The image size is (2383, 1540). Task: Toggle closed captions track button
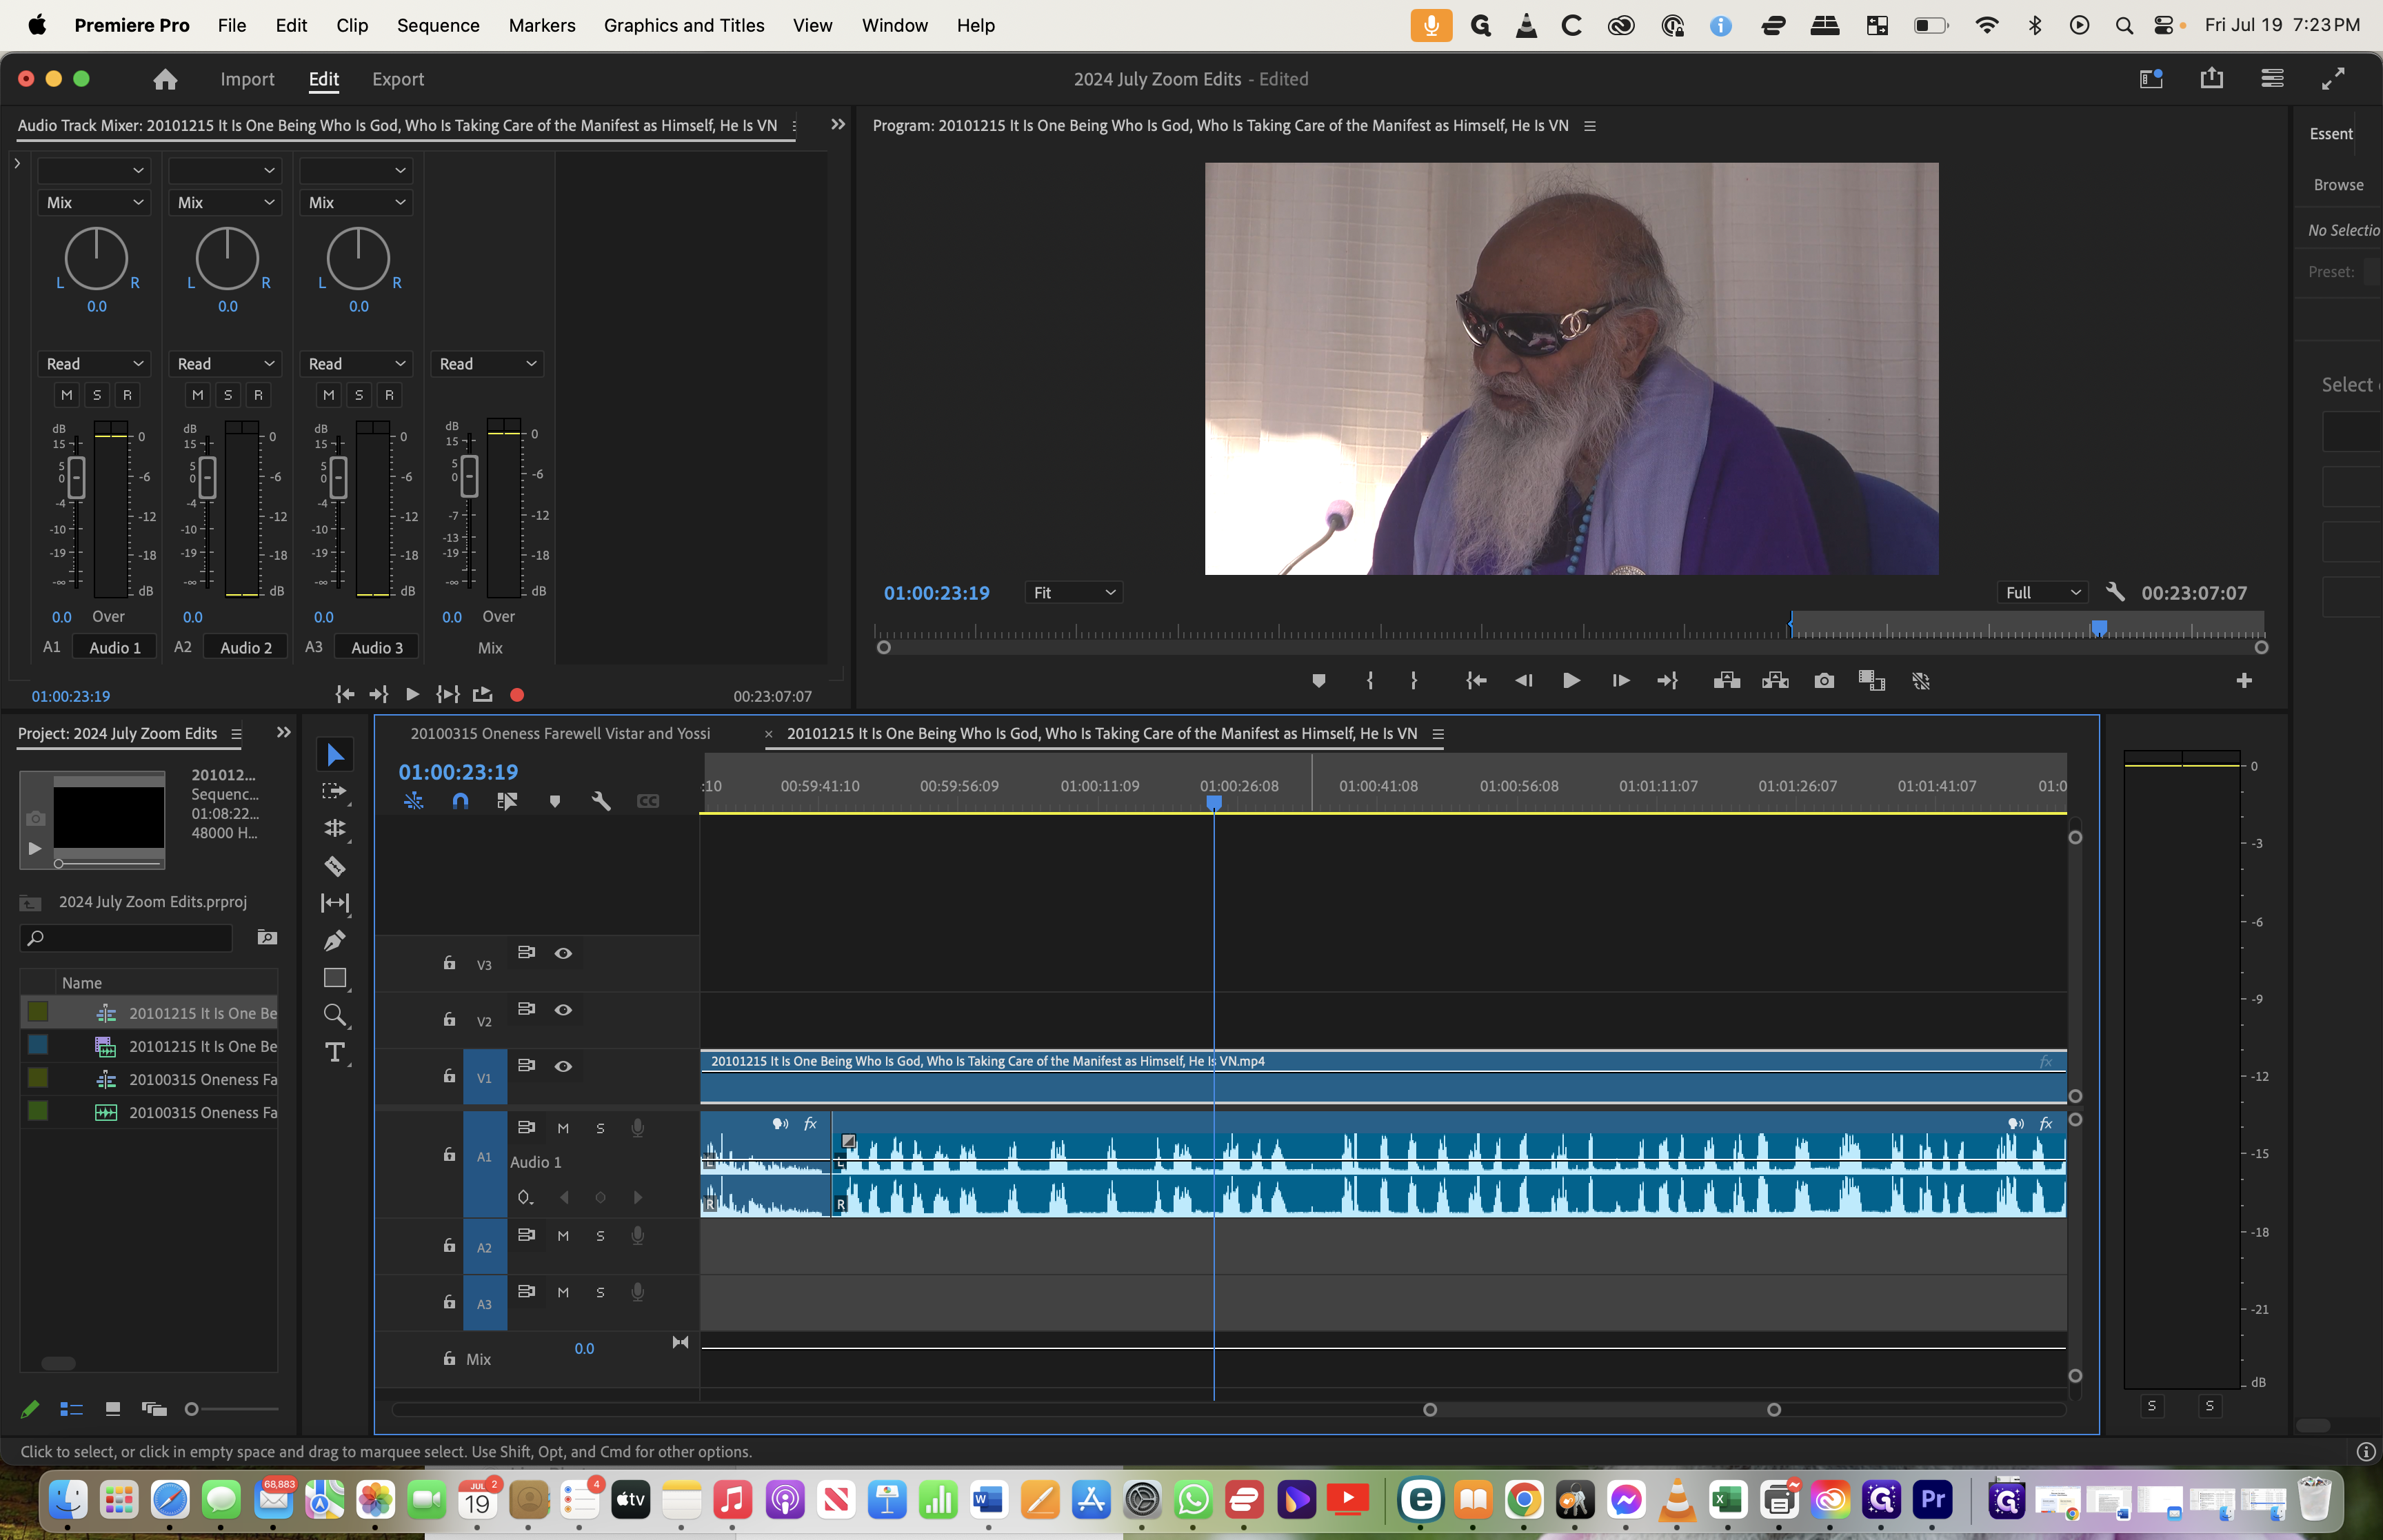click(648, 801)
